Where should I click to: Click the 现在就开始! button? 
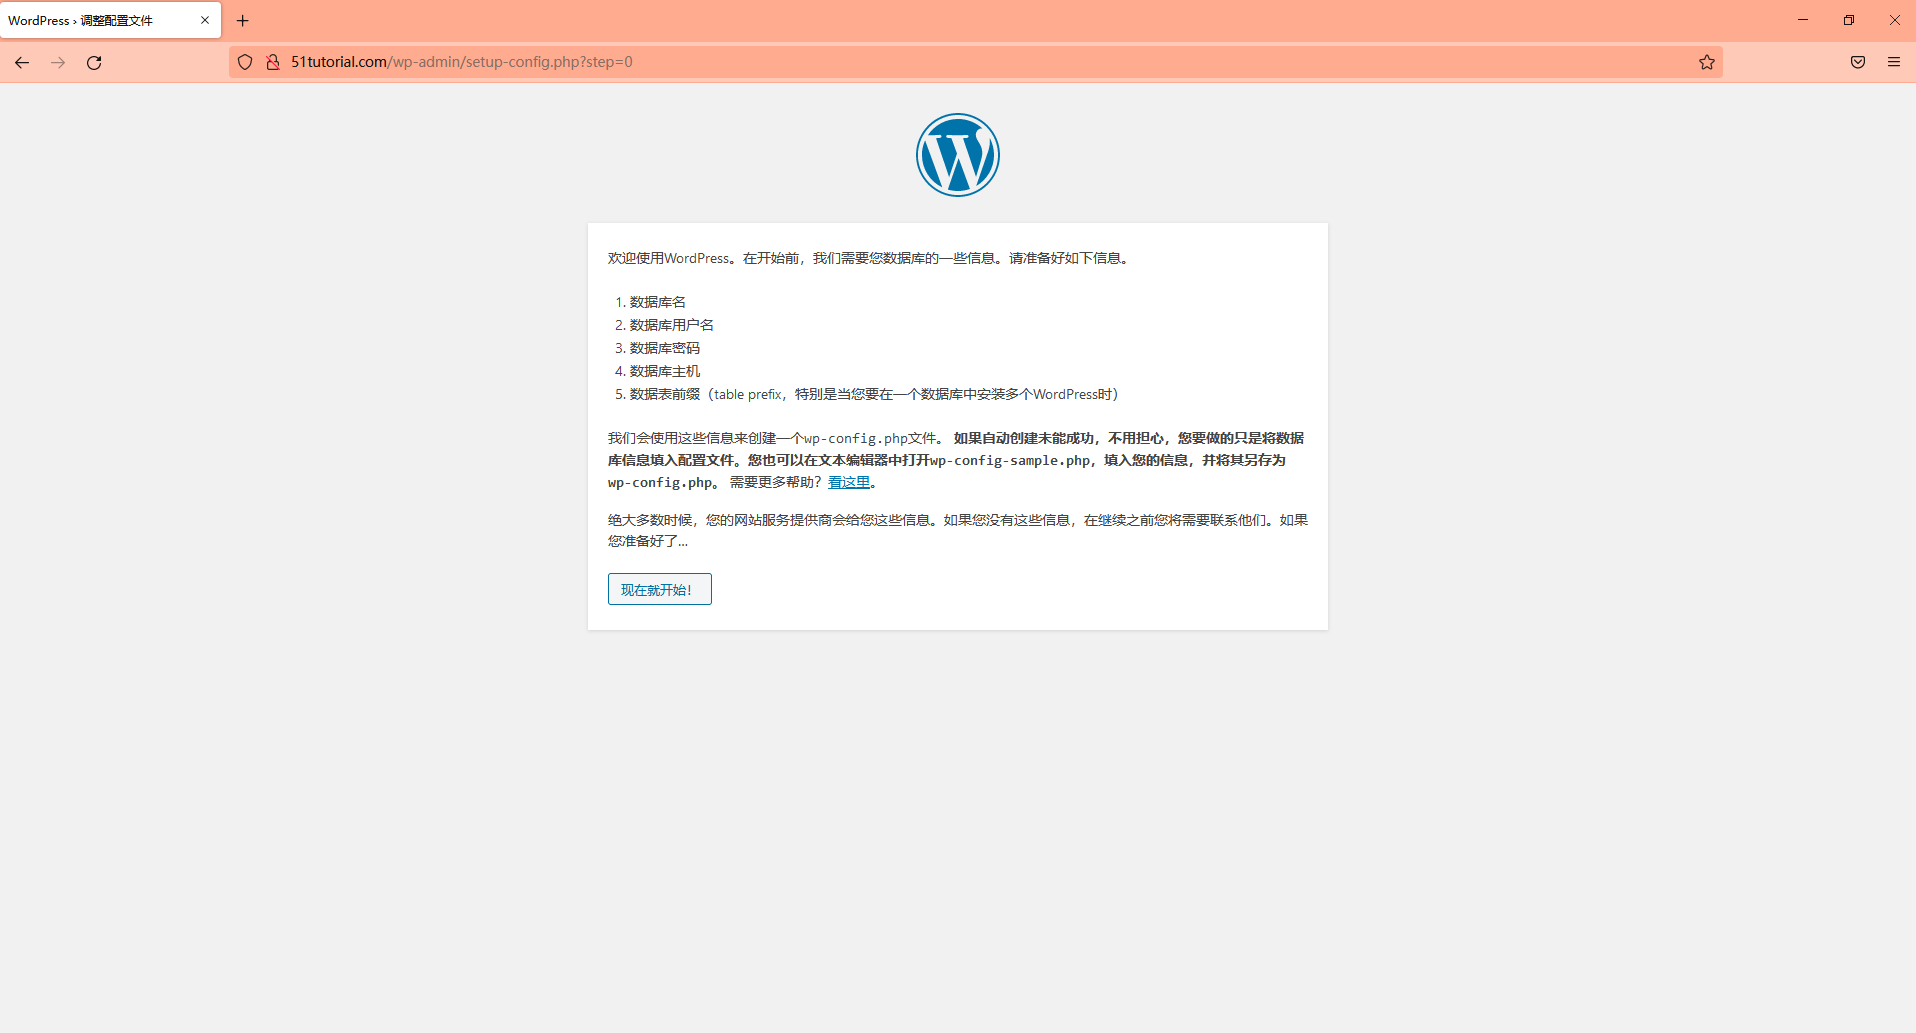tap(660, 589)
